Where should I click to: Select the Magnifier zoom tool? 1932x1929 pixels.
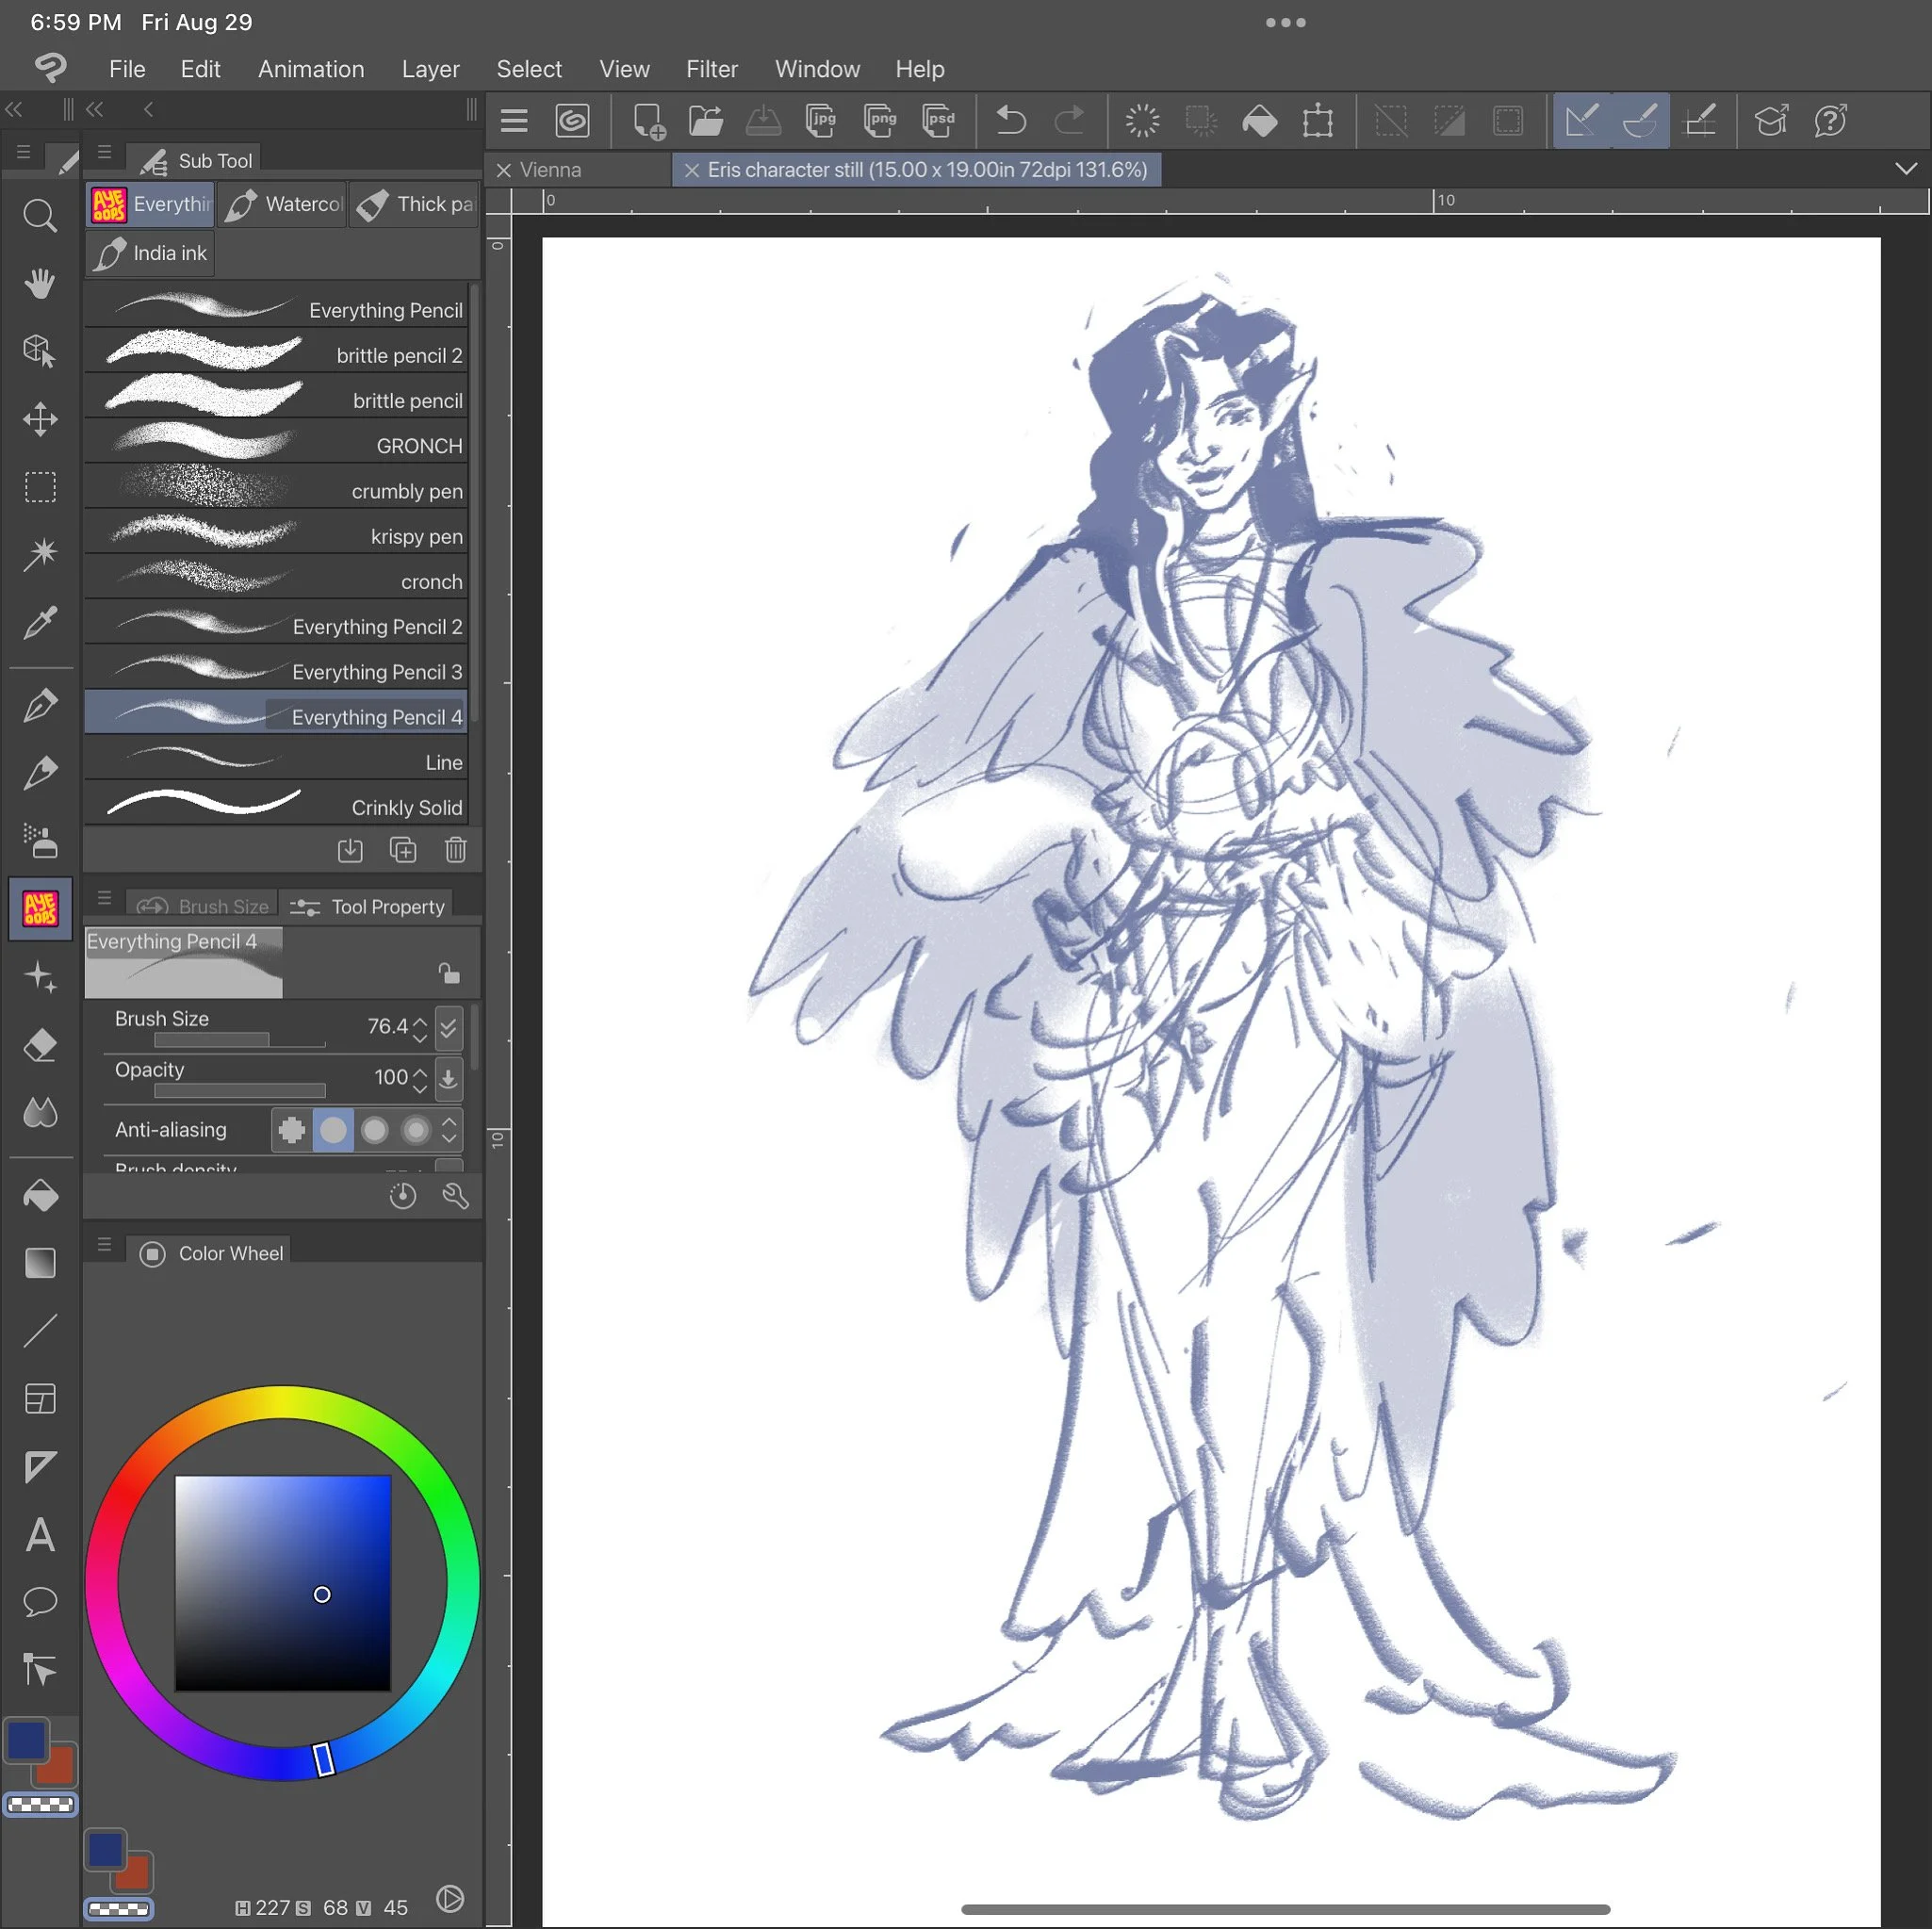click(40, 215)
